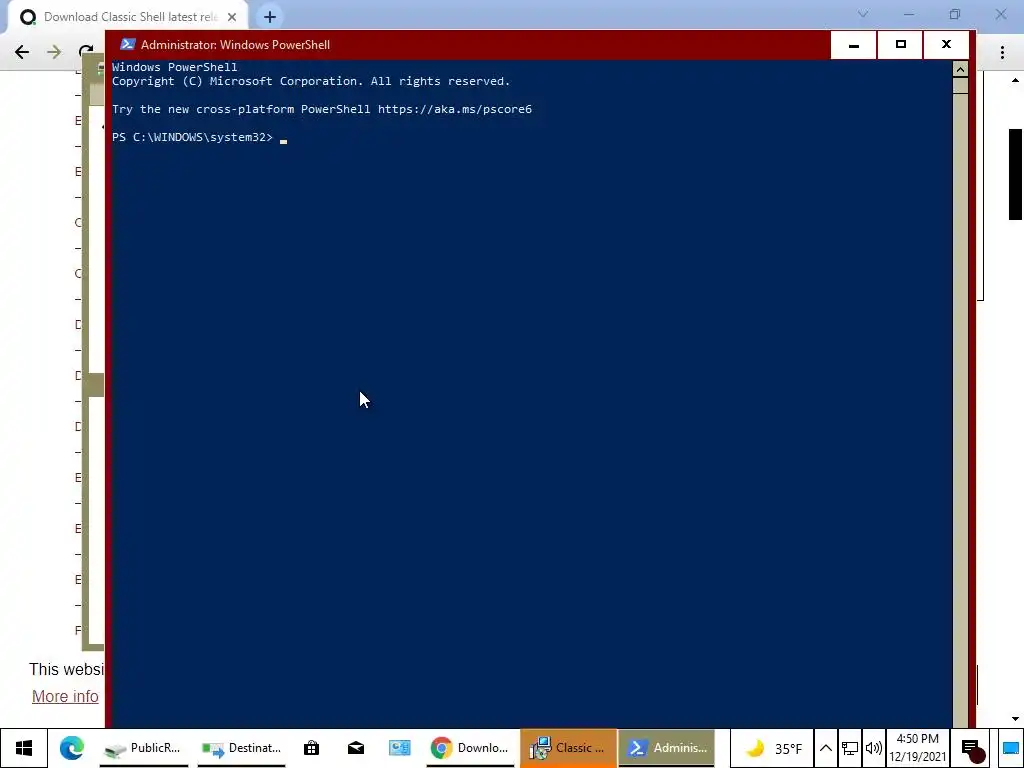The height and width of the screenshot is (768, 1024).
Task: Switch to the 'Classic ...' installer taskbar button
Action: pyautogui.click(x=568, y=748)
